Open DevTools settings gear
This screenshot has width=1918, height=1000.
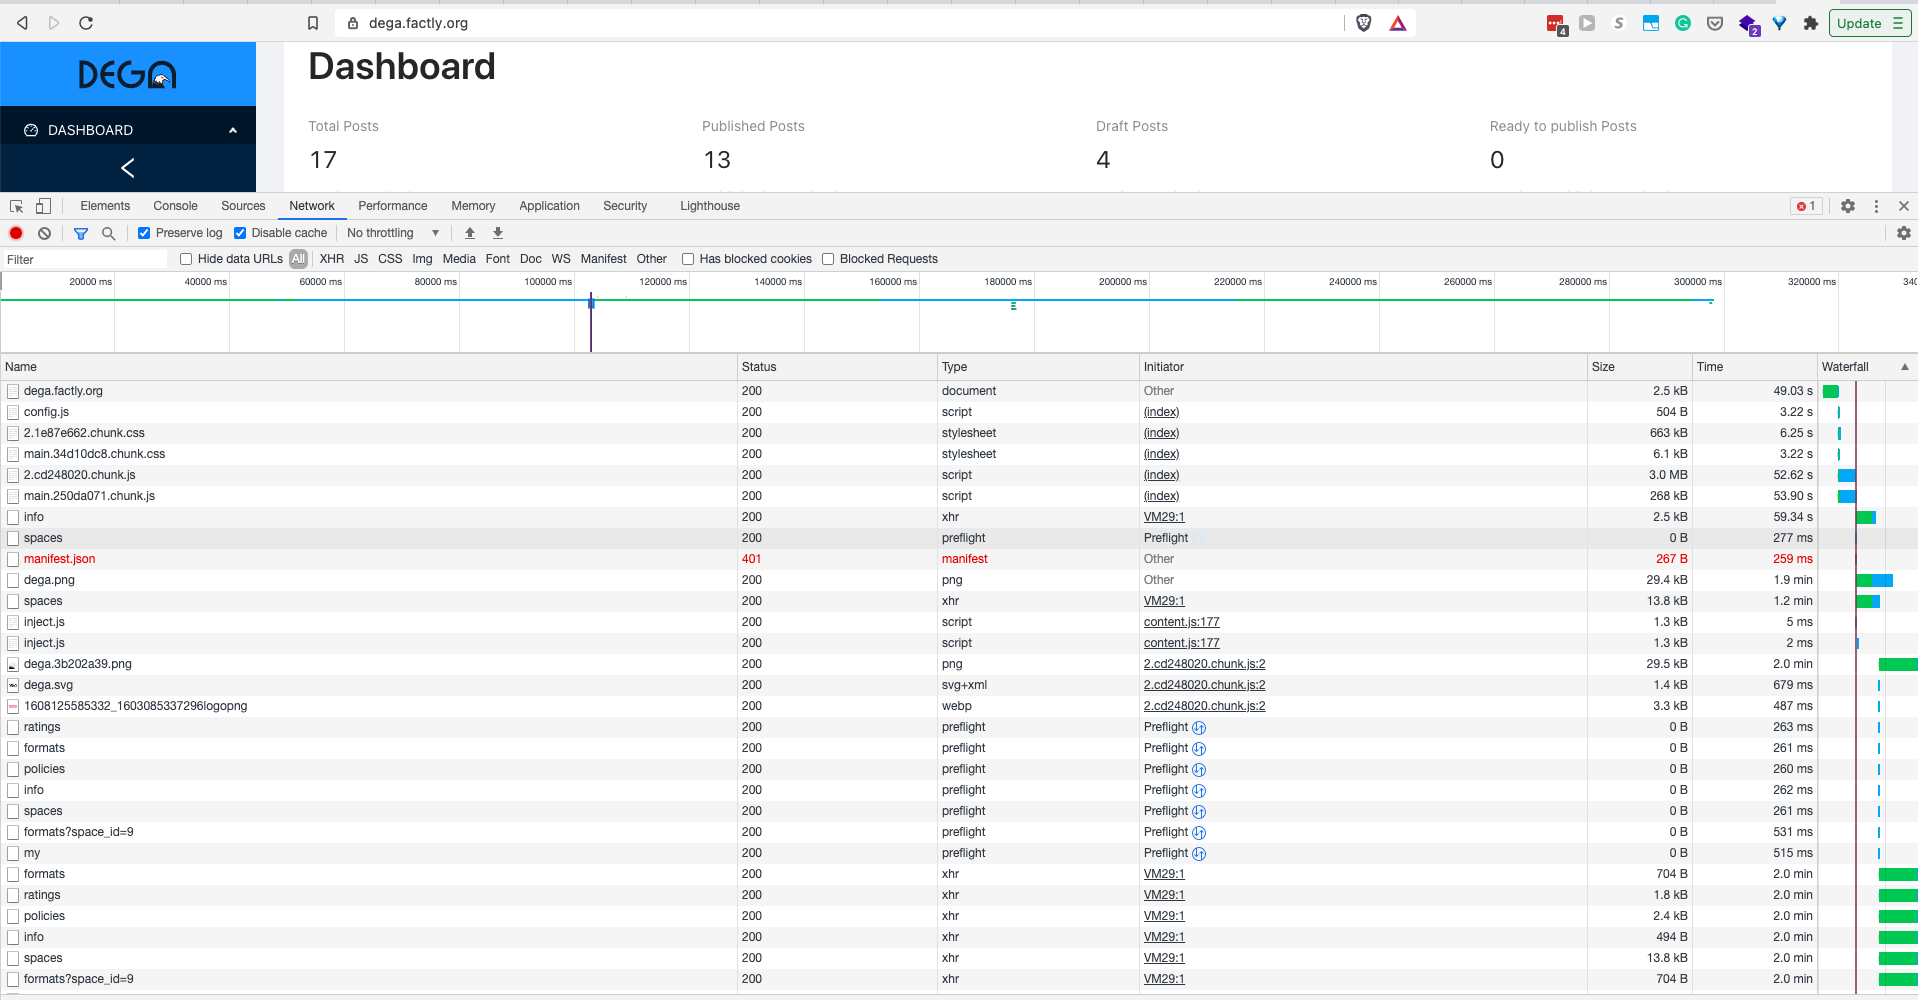click(1847, 205)
